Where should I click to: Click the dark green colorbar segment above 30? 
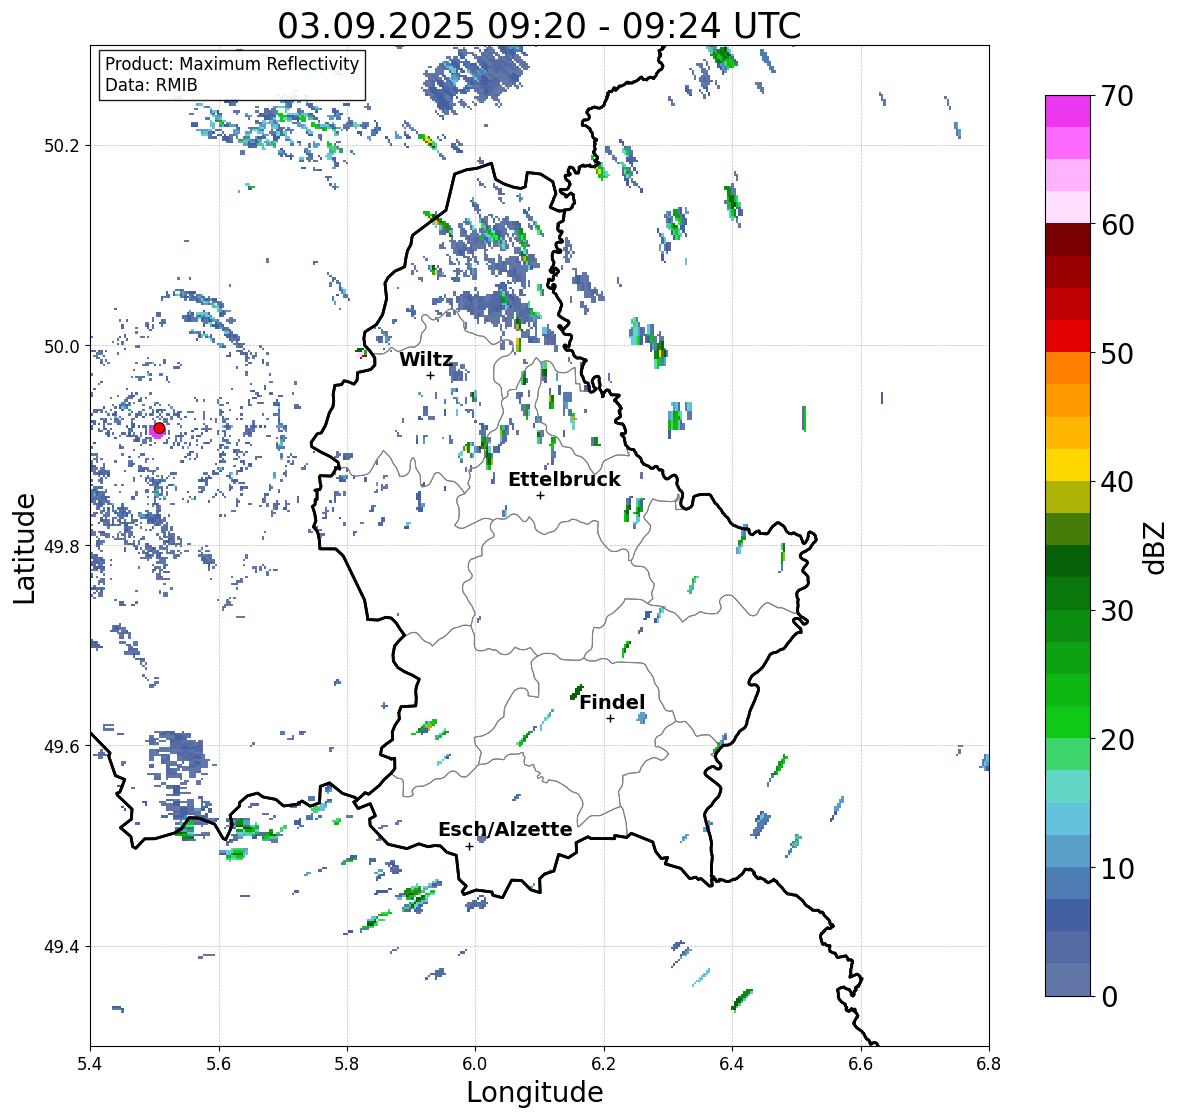(1068, 593)
